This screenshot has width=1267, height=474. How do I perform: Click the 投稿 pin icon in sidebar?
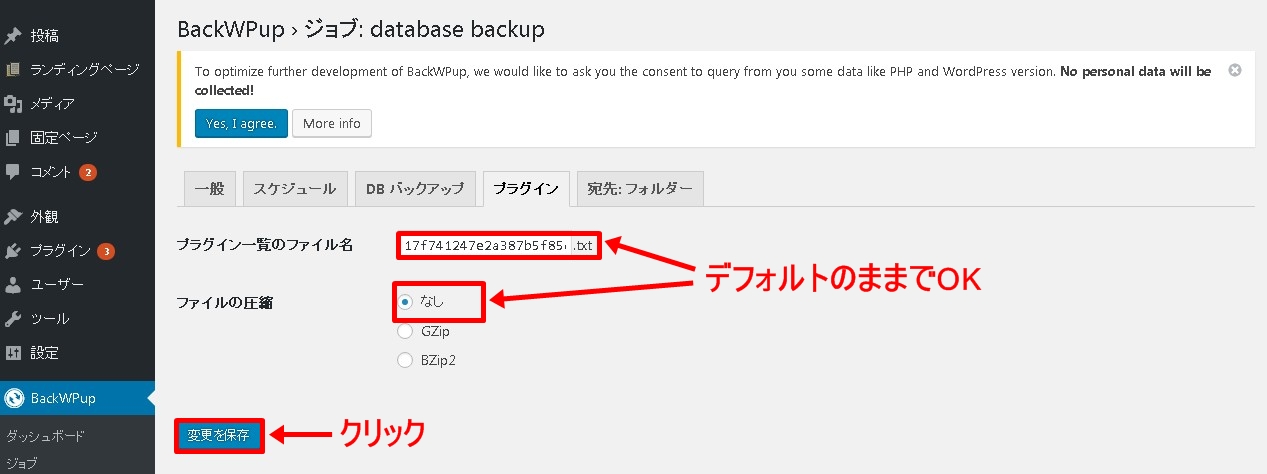pos(13,36)
